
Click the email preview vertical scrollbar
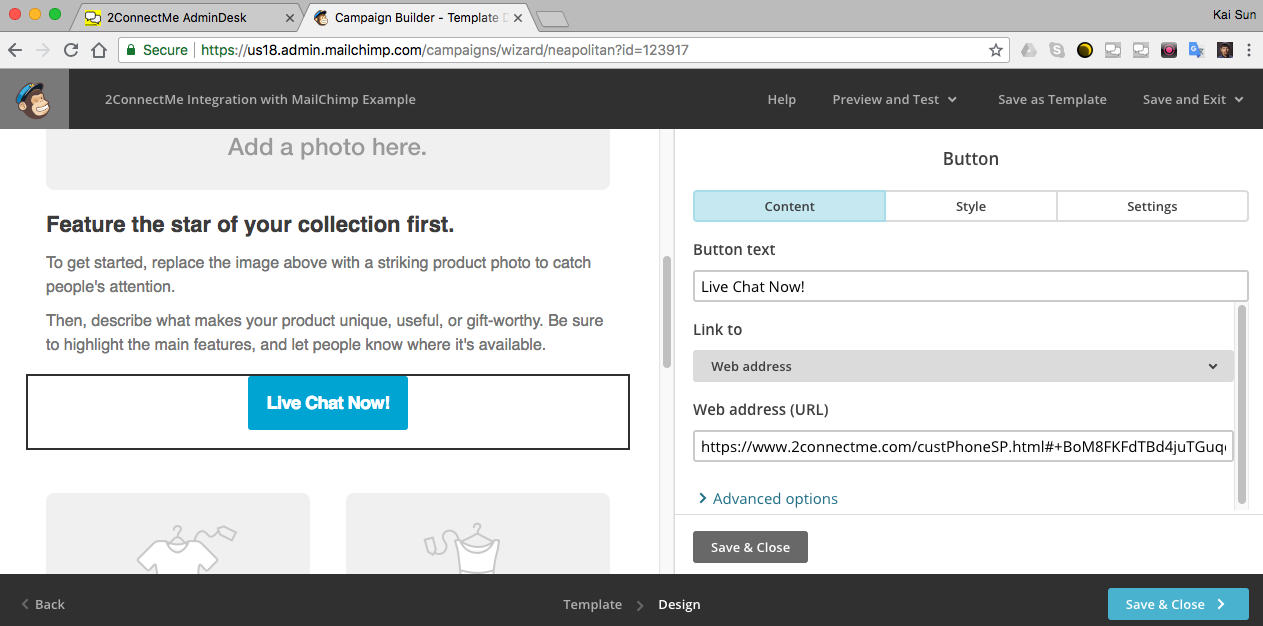(x=666, y=312)
